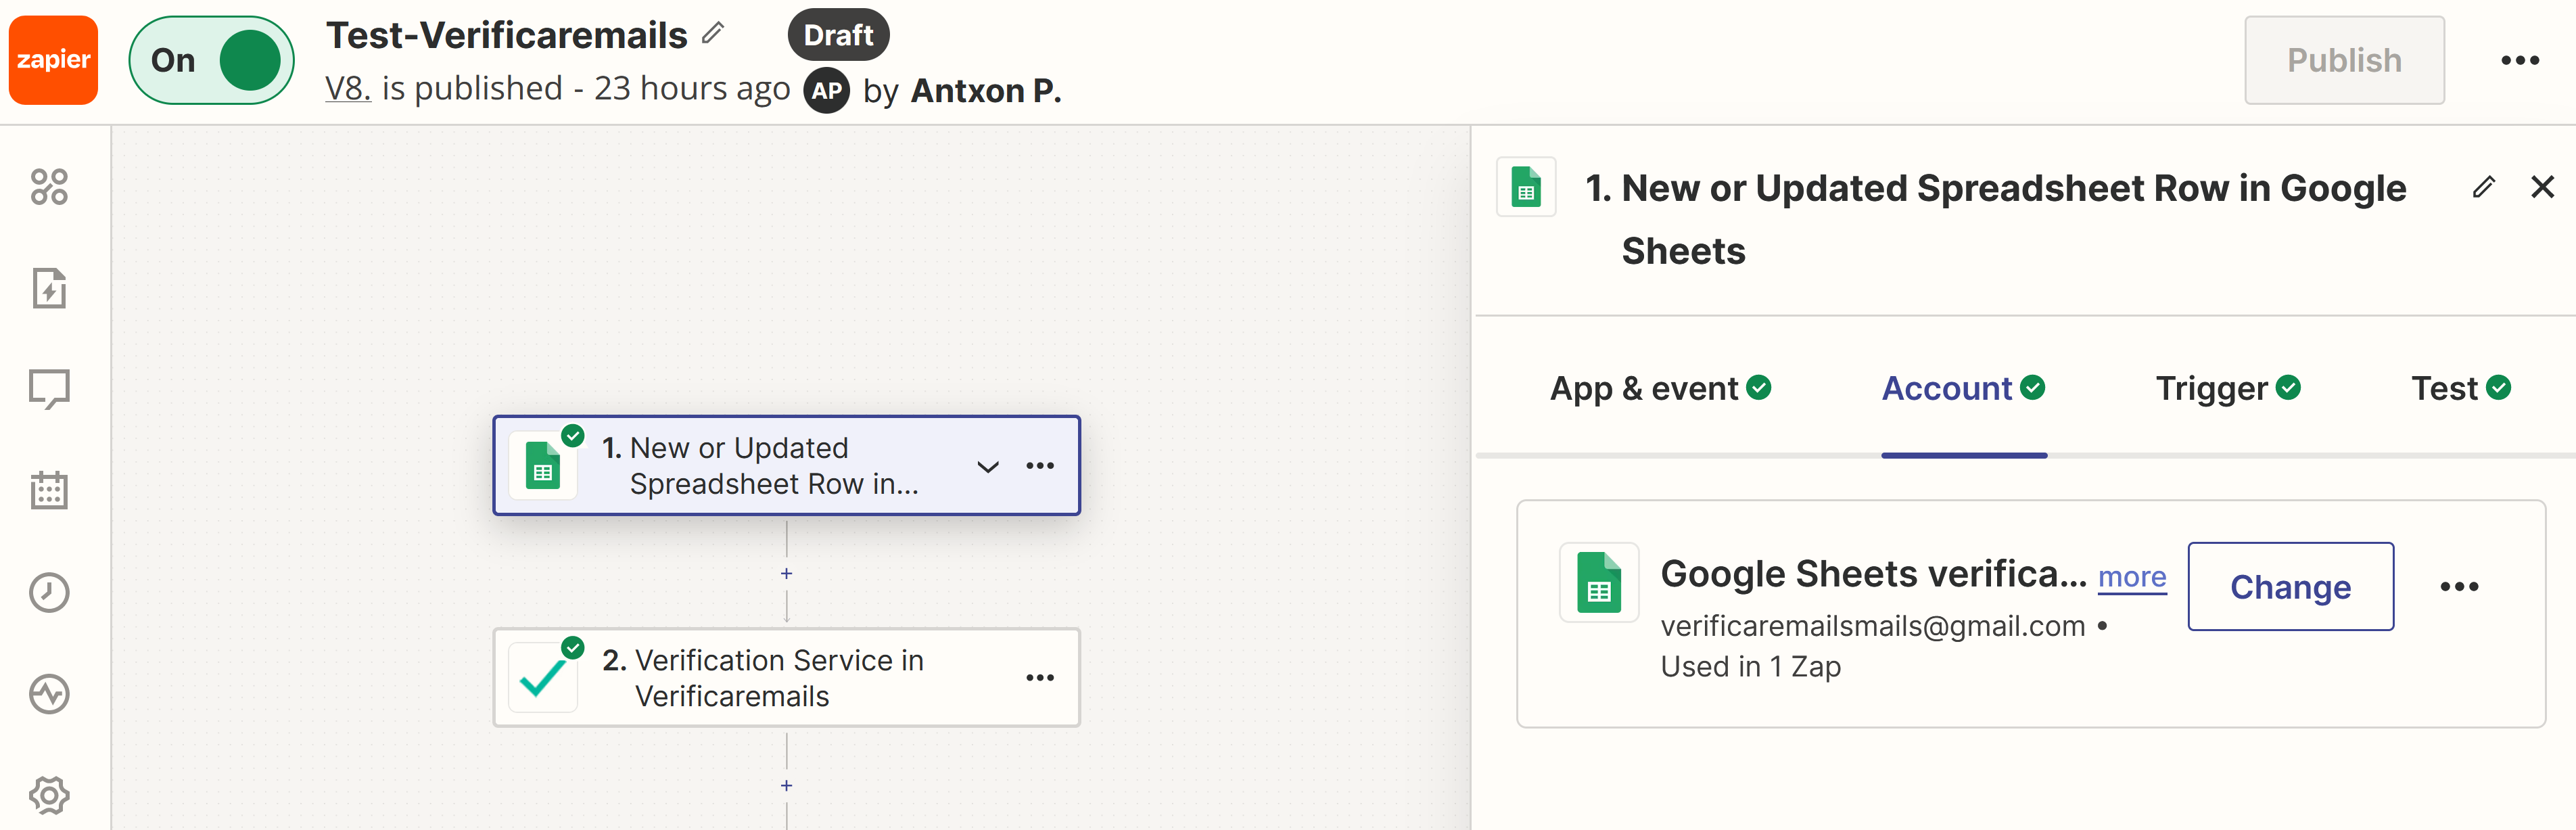Expand step 2 three-dot options menu
The width and height of the screenshot is (2576, 830).
pos(1041,677)
